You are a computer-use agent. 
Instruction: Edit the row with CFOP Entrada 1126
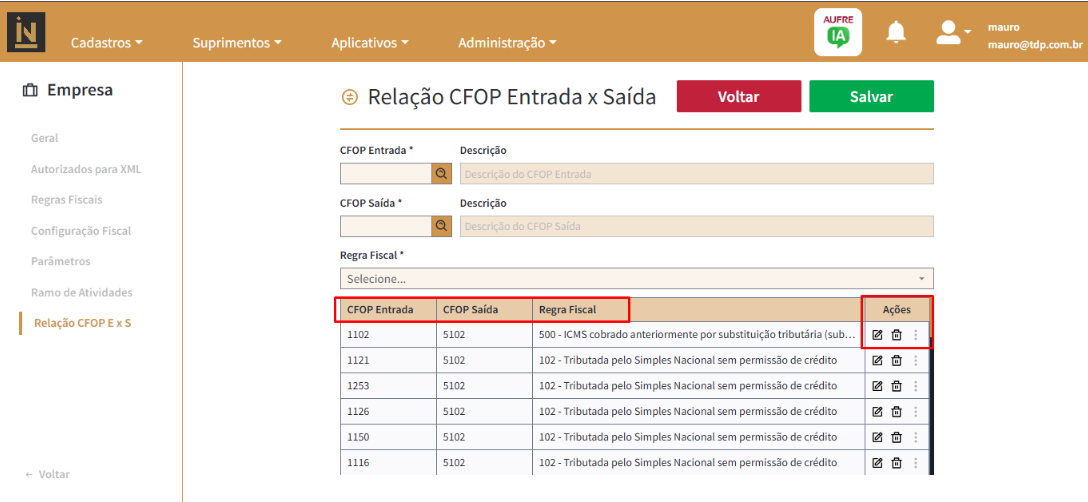point(877,411)
